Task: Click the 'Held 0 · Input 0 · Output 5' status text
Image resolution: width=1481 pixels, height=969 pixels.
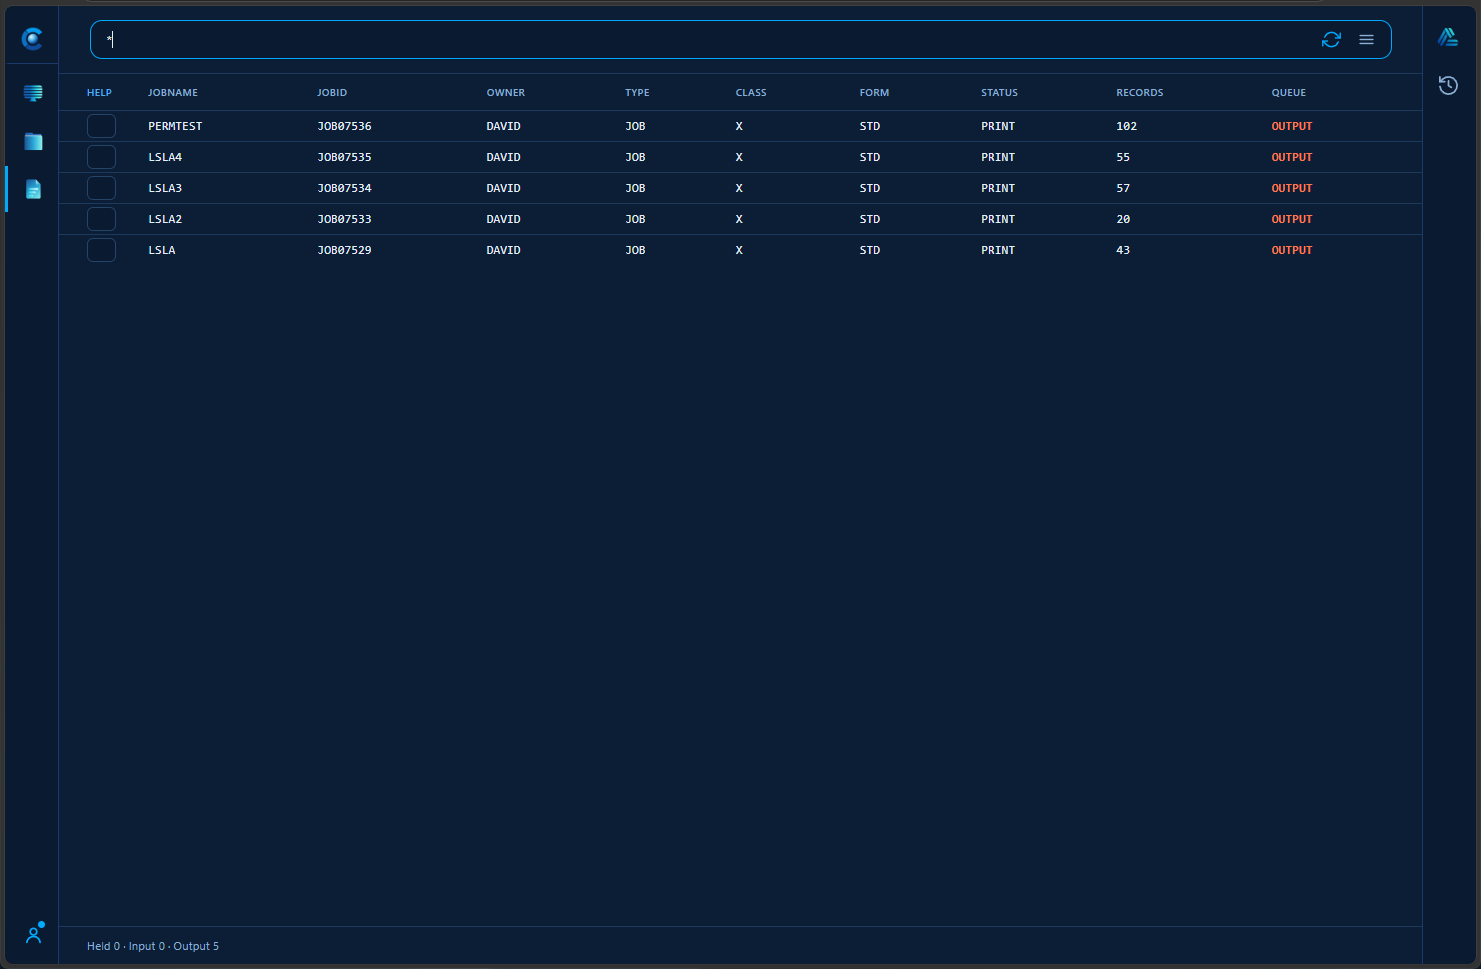Action: pos(153,946)
